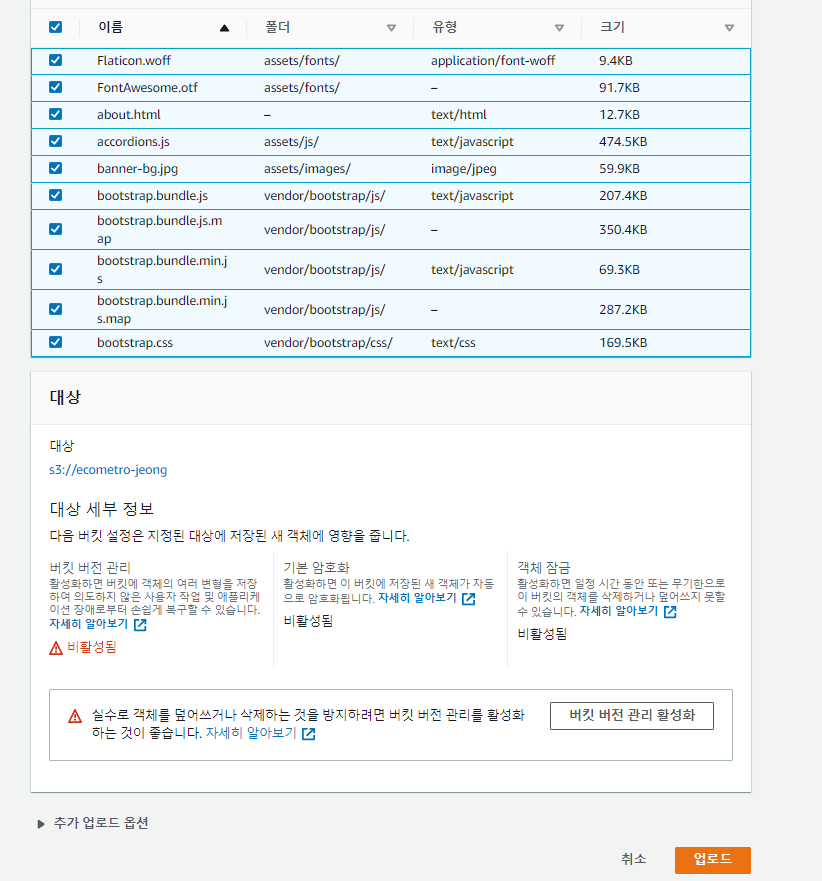The width and height of the screenshot is (822, 881).
Task: Click the vendor/bootstrap/css/ folder cell
Action: pos(328,343)
